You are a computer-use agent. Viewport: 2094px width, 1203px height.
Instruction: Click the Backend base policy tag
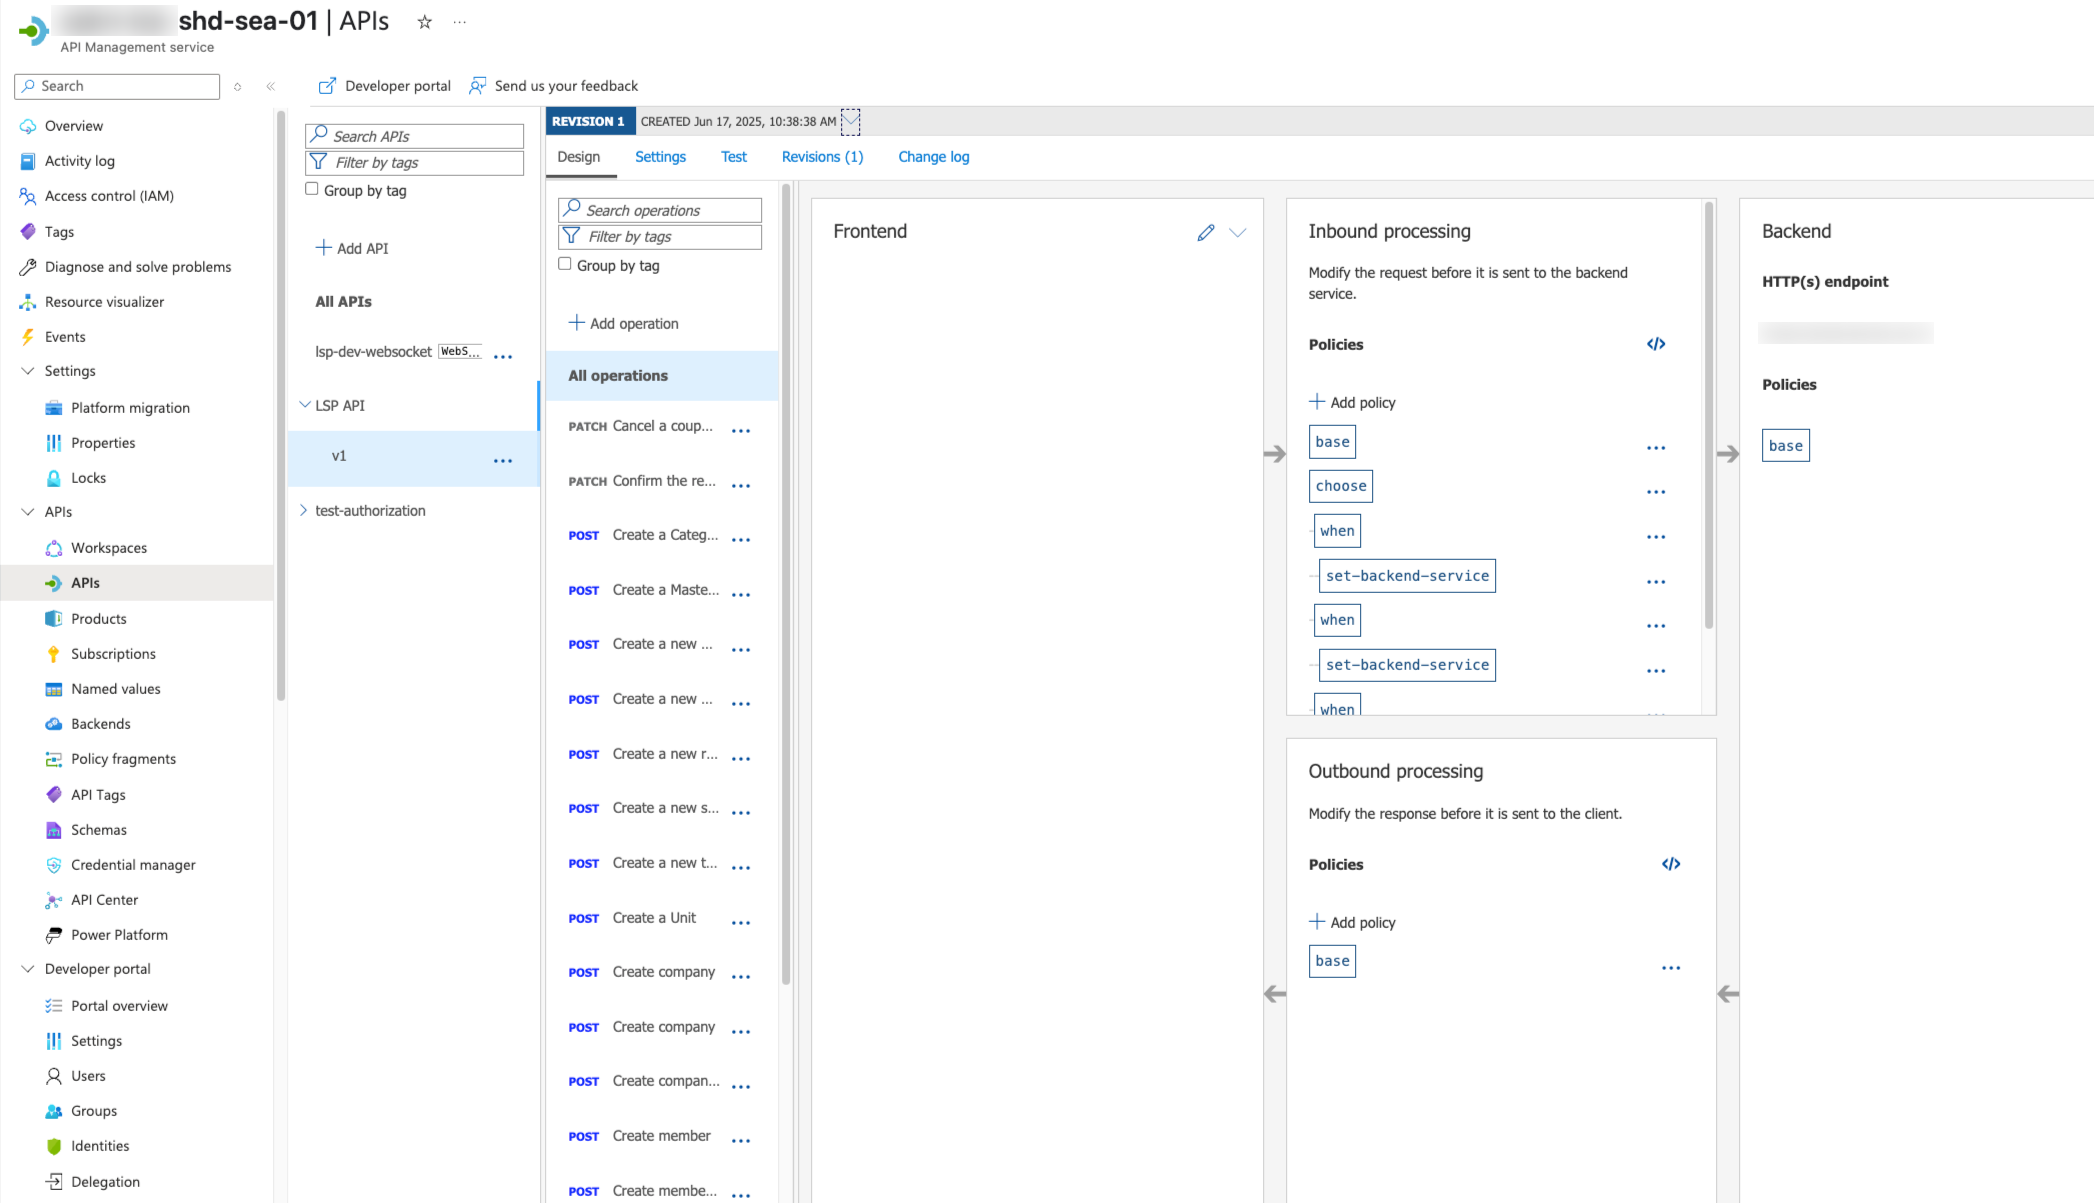[x=1785, y=446]
